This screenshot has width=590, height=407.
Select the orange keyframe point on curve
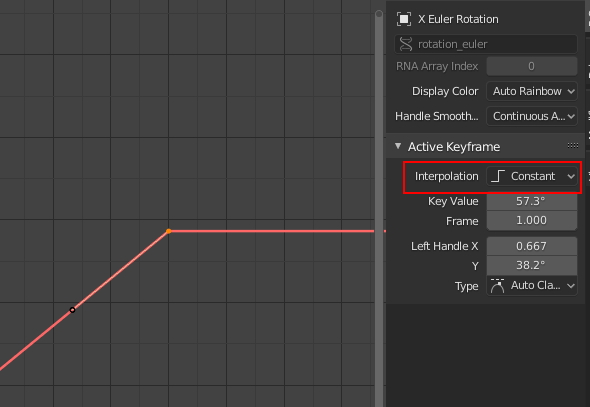tap(169, 231)
